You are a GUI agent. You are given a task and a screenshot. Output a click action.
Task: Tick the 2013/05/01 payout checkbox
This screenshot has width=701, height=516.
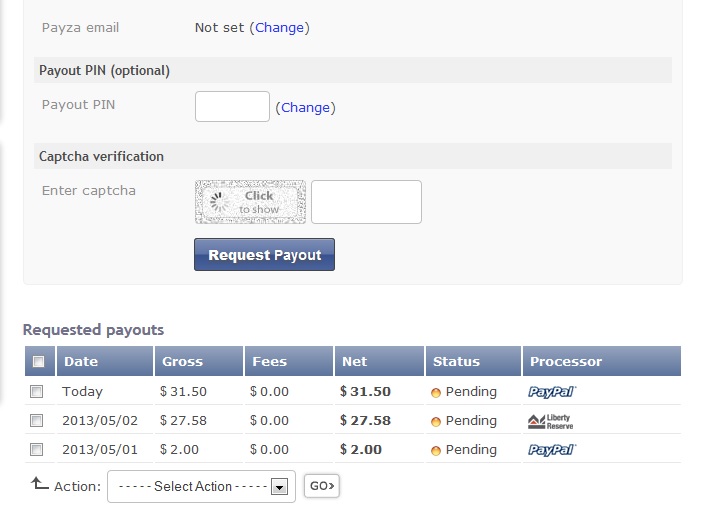(37, 450)
